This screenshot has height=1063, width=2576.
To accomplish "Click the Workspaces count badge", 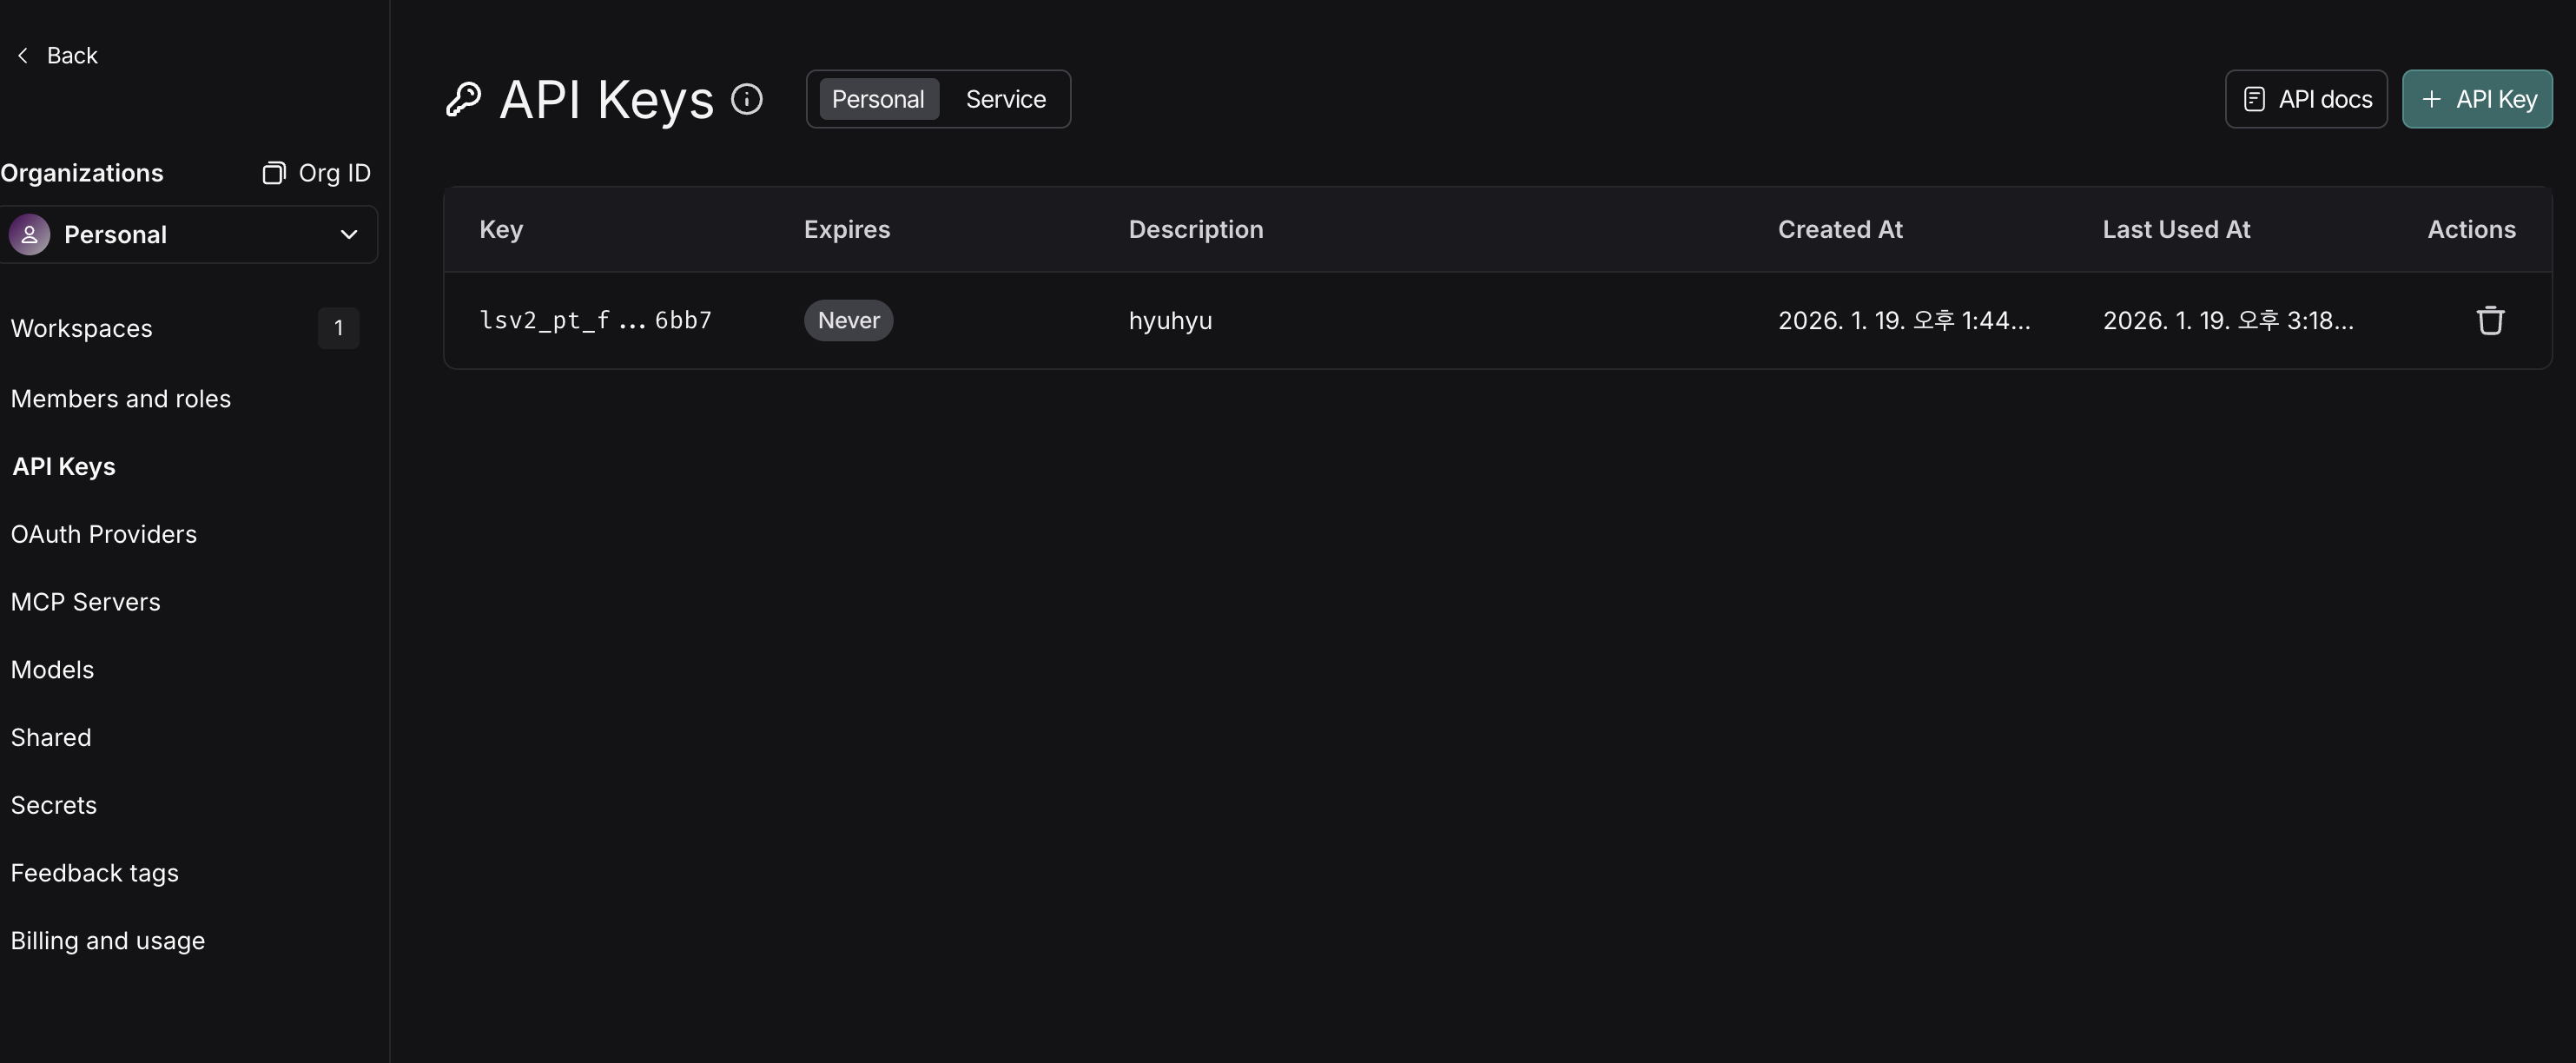I will click(x=338, y=328).
